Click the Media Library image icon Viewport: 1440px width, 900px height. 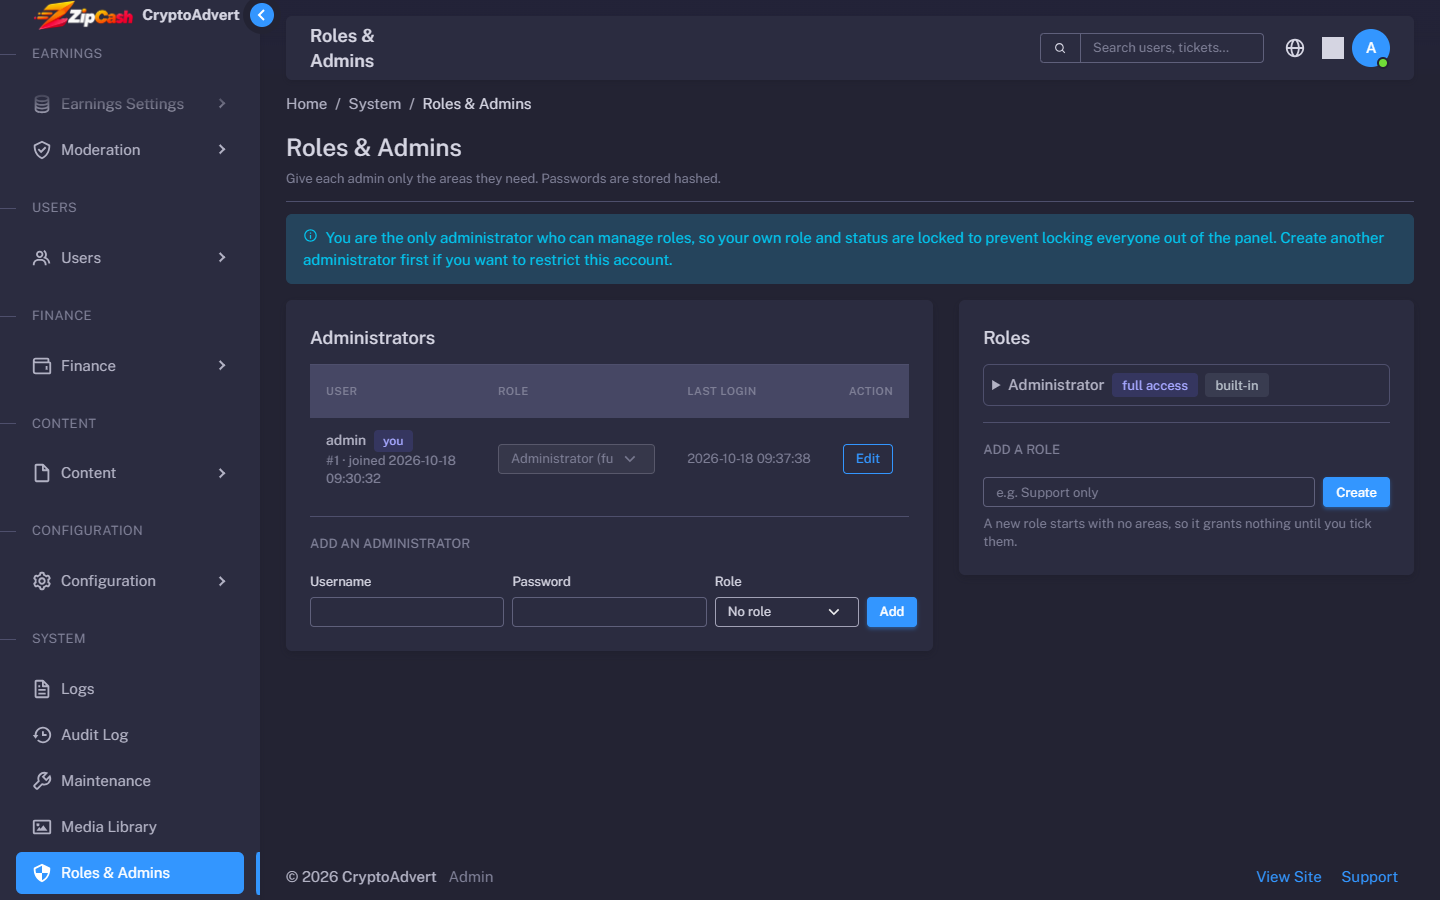tap(42, 827)
